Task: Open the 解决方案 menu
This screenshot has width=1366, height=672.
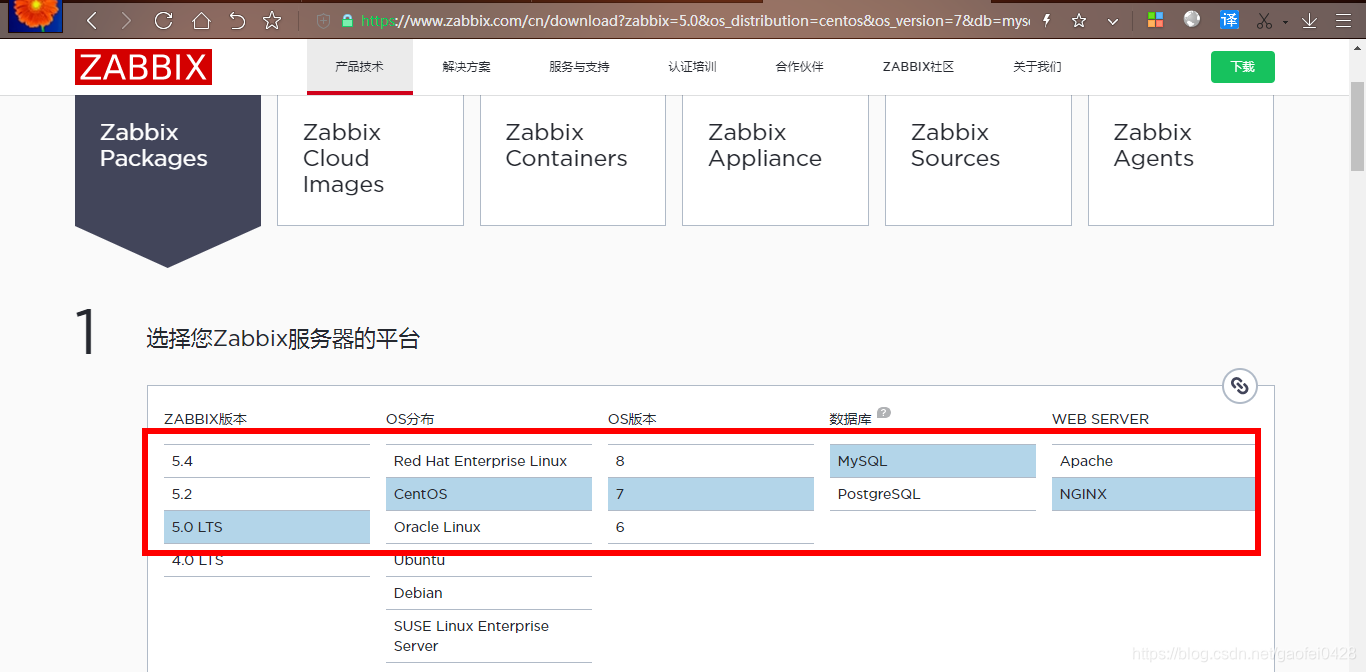Action: [x=467, y=67]
